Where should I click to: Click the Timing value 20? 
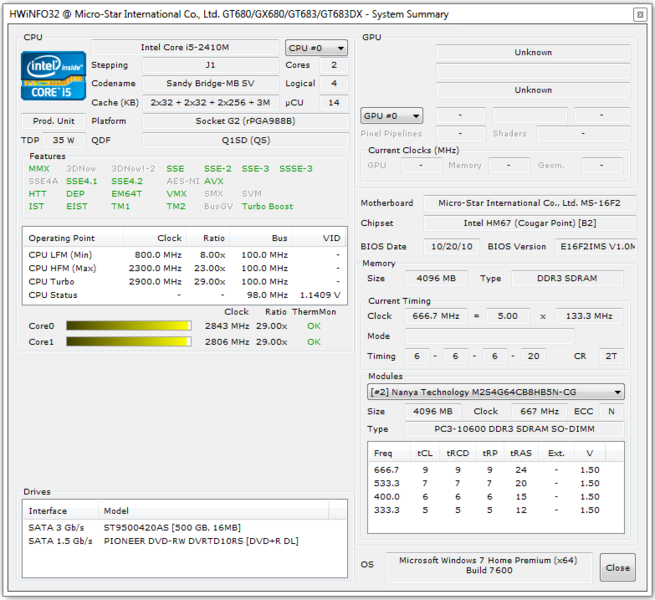pyautogui.click(x=533, y=356)
